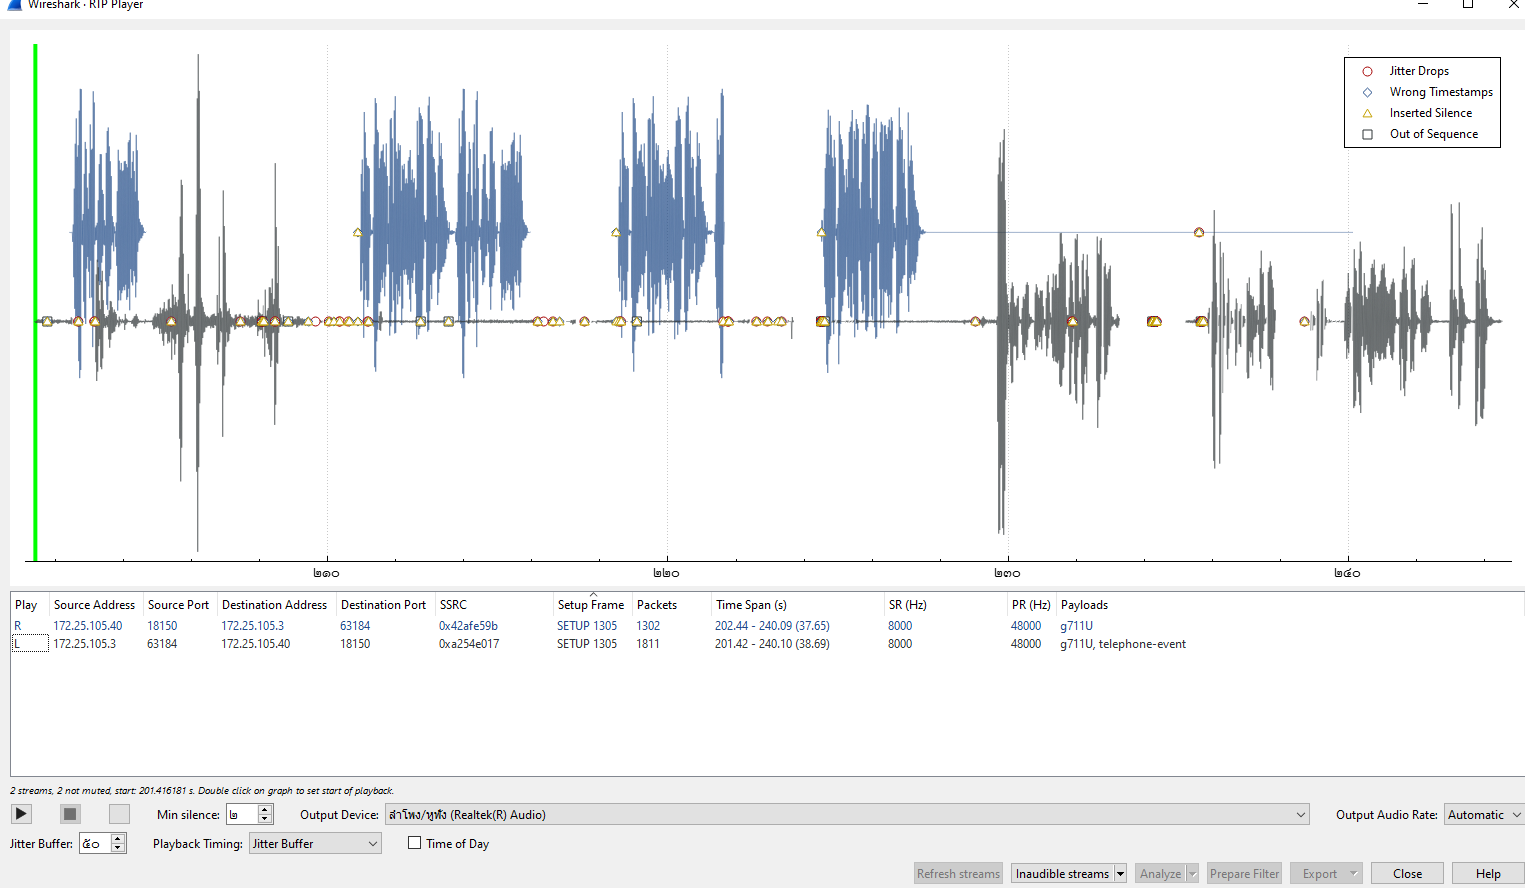Decrease the Jitter Buffer spinner value

coord(118,849)
